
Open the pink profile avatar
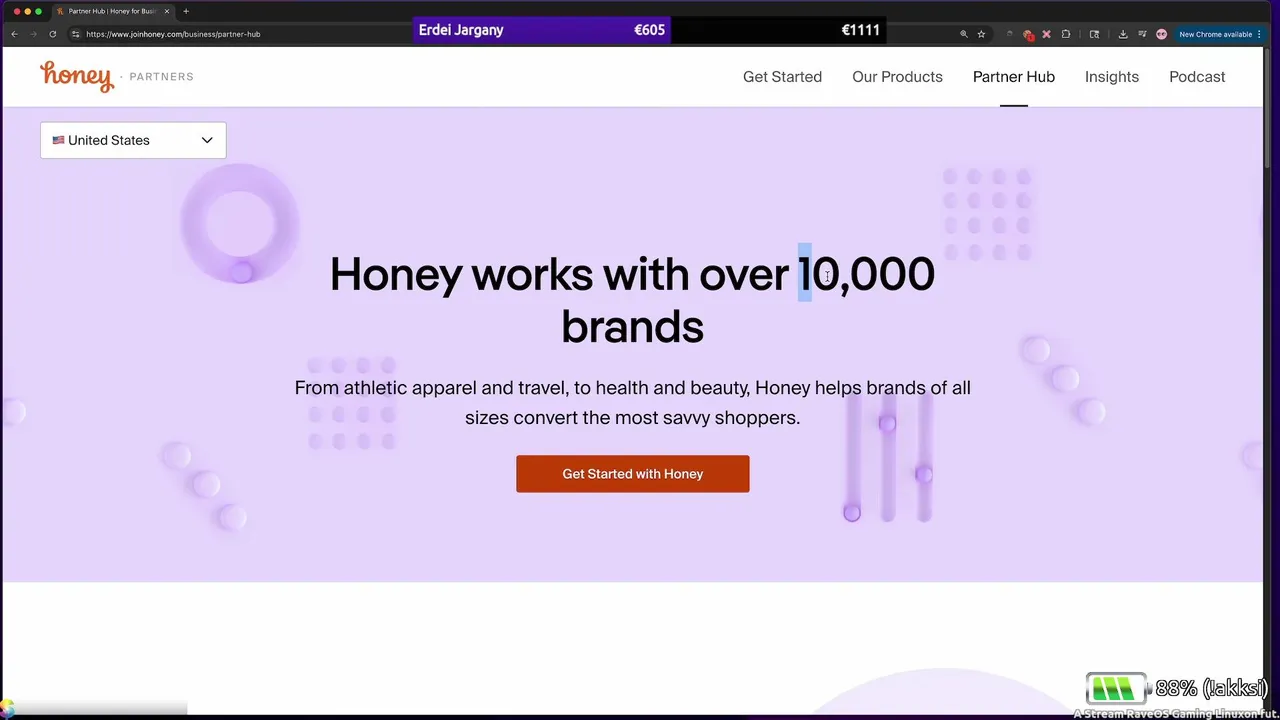coord(1161,34)
